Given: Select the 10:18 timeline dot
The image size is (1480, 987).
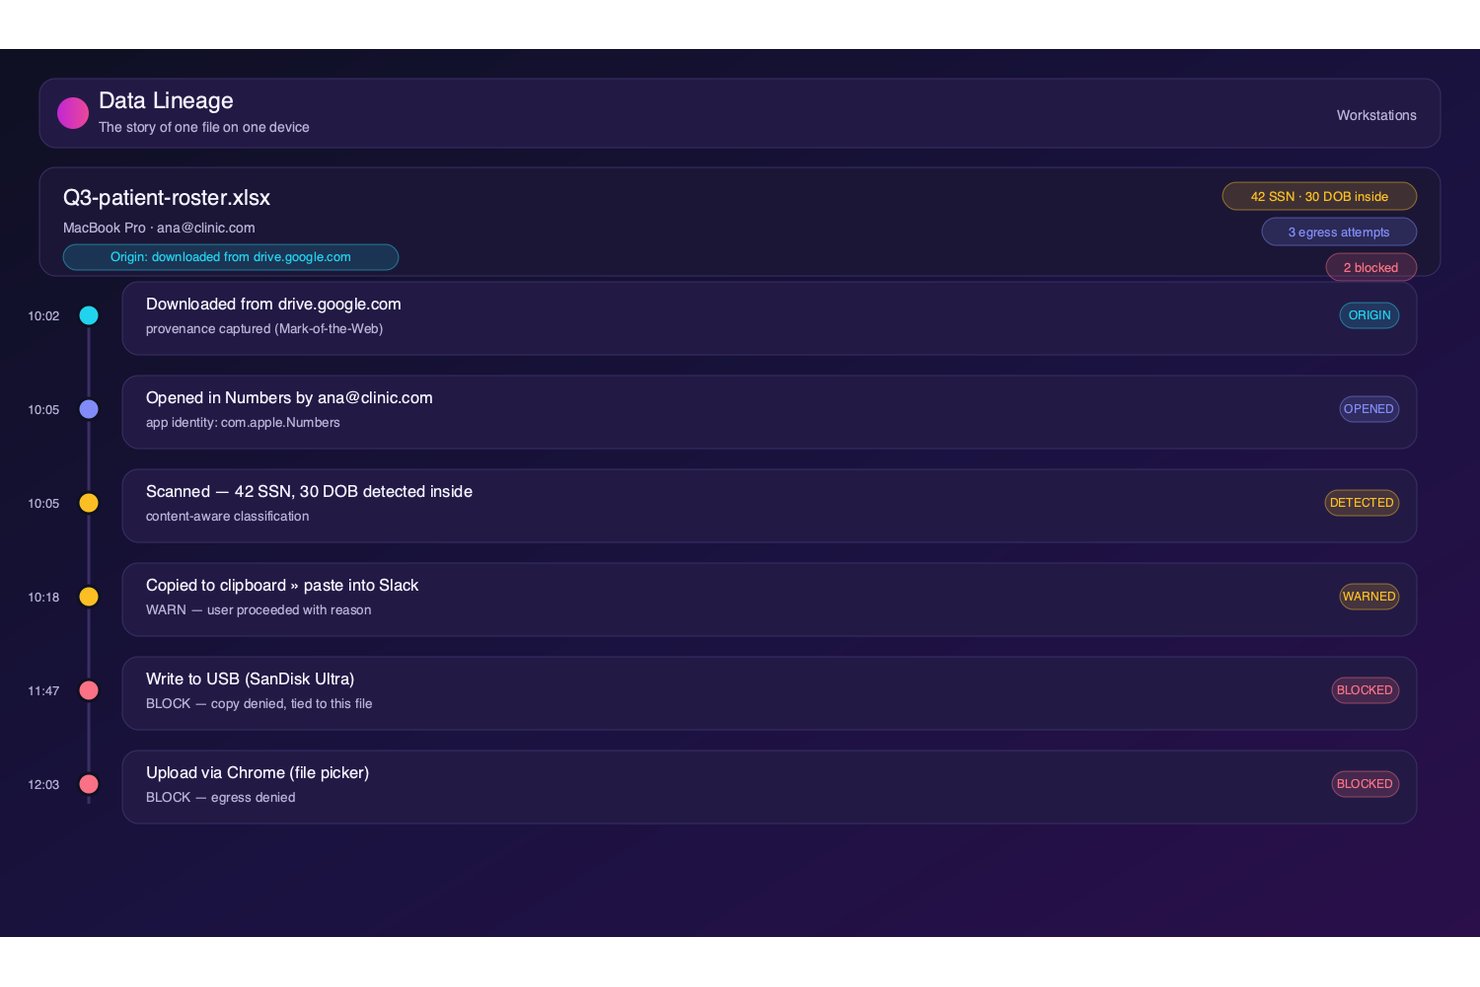Looking at the screenshot, I should tap(89, 597).
